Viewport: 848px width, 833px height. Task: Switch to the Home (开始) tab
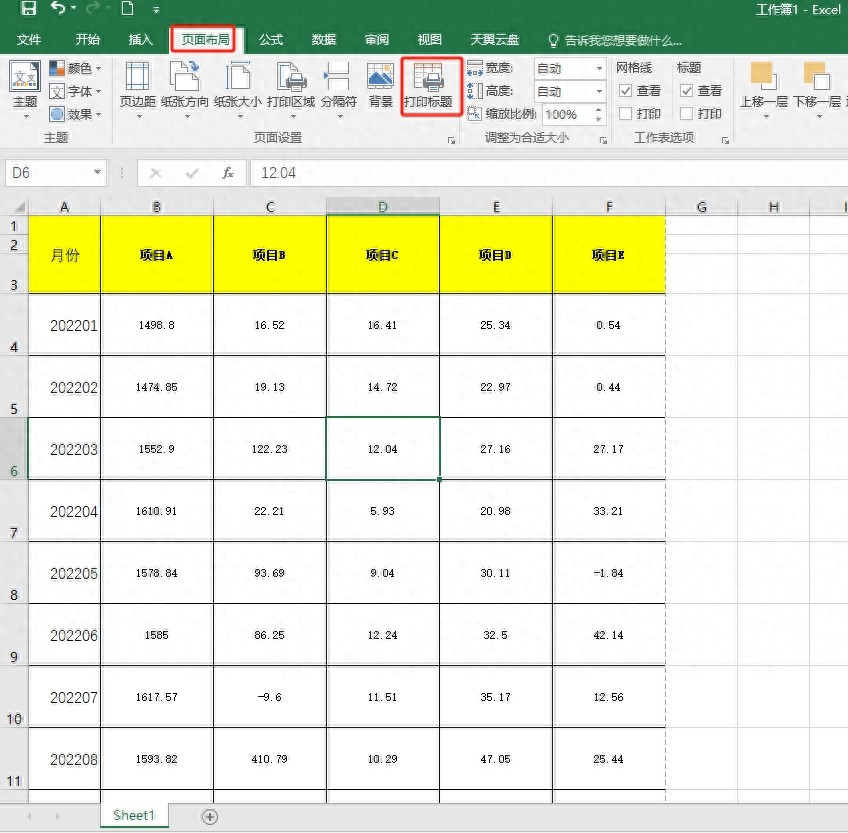[x=87, y=39]
